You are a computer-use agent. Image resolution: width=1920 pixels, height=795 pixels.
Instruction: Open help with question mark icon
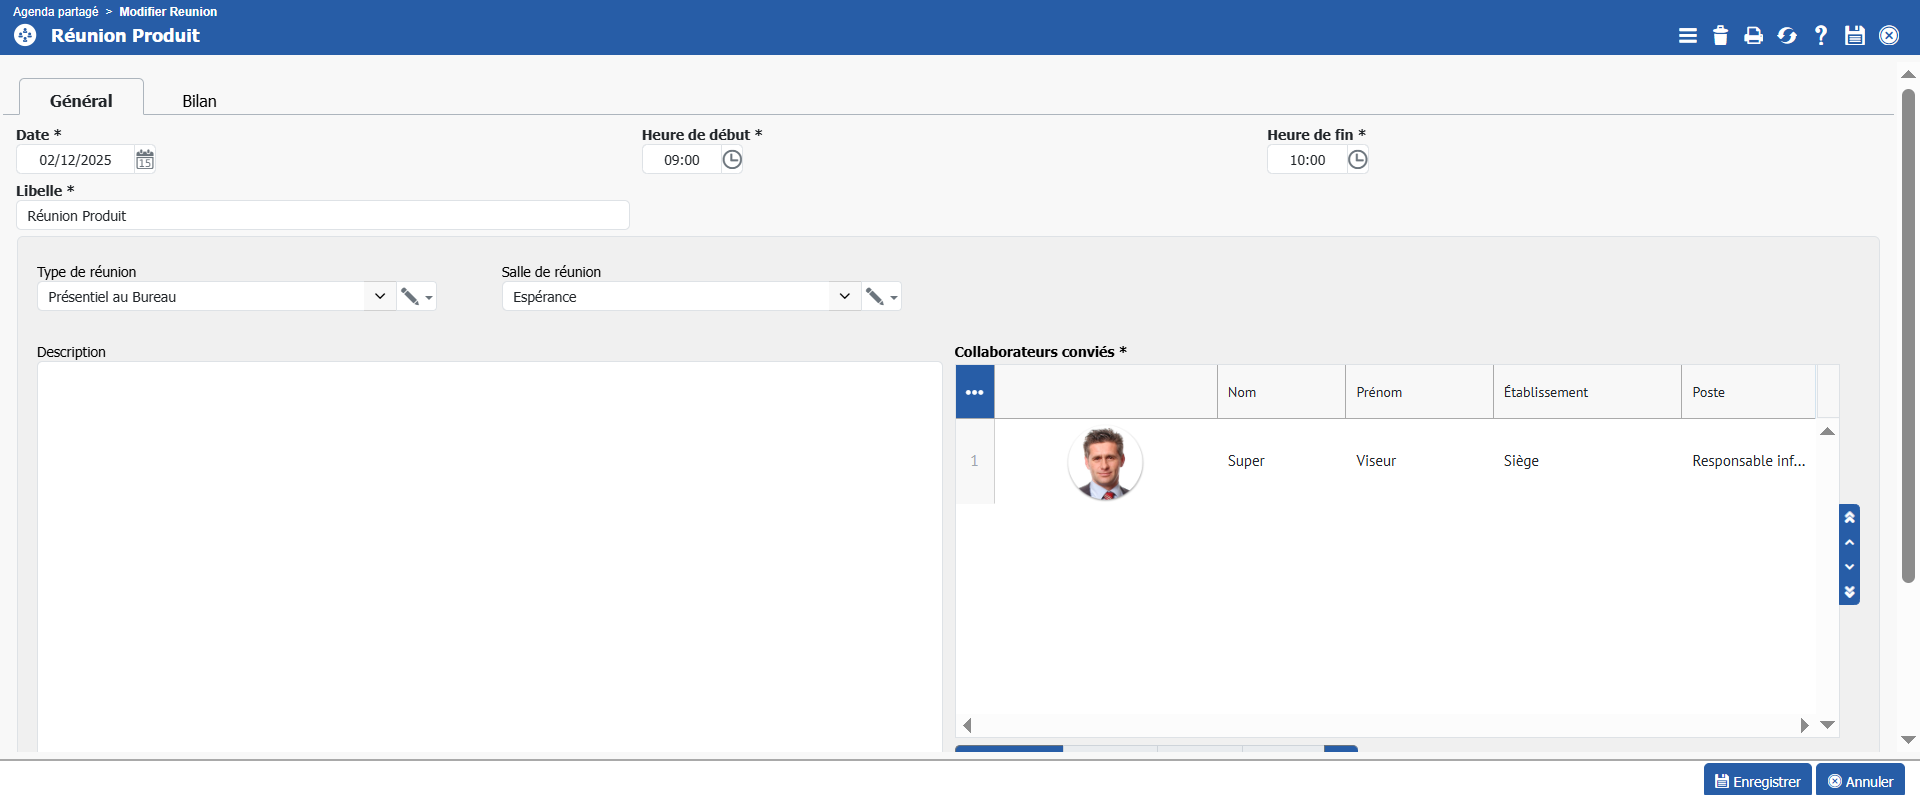1821,36
